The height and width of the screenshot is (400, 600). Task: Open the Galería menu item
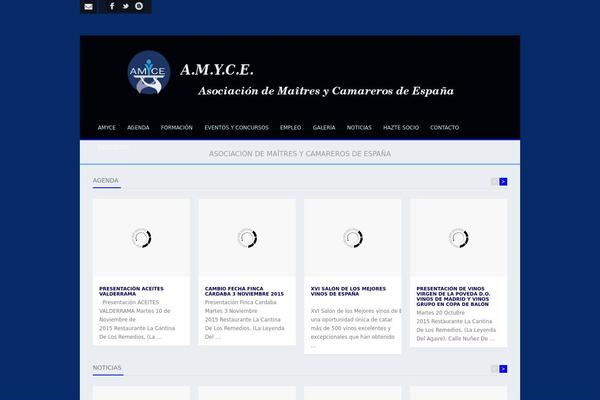tap(324, 127)
